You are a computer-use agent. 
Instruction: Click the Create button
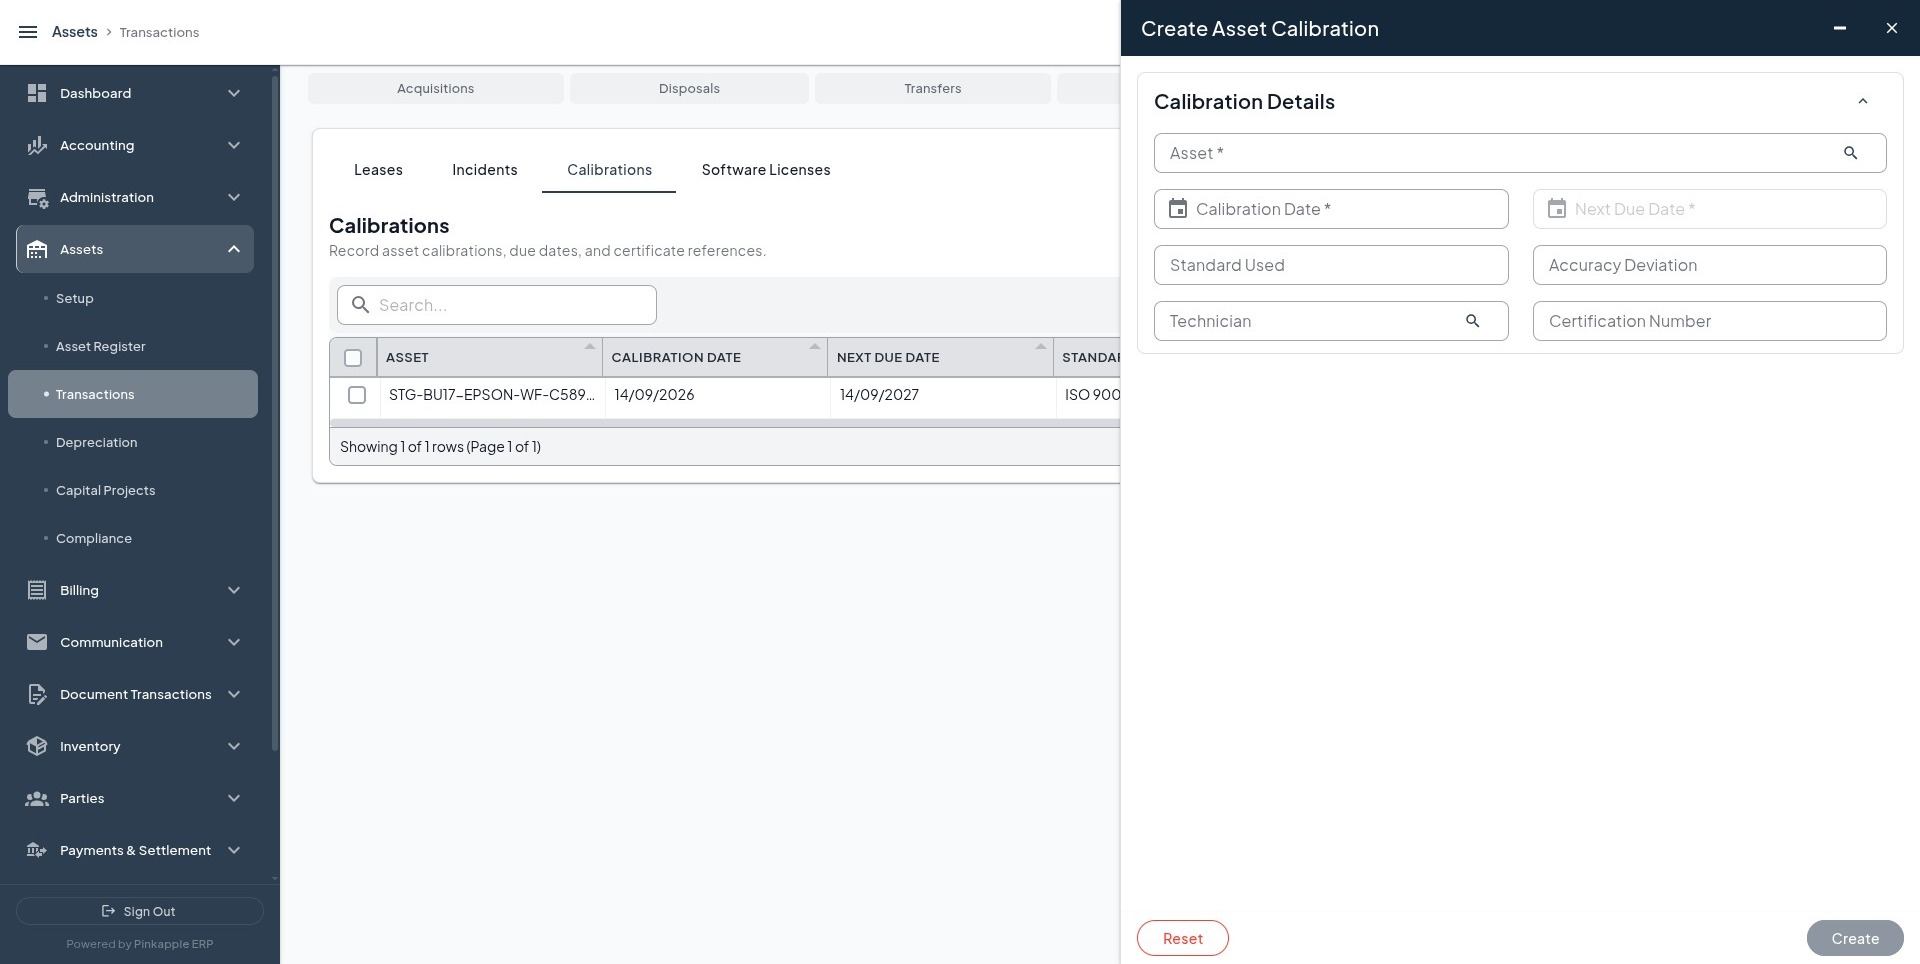[x=1855, y=938]
